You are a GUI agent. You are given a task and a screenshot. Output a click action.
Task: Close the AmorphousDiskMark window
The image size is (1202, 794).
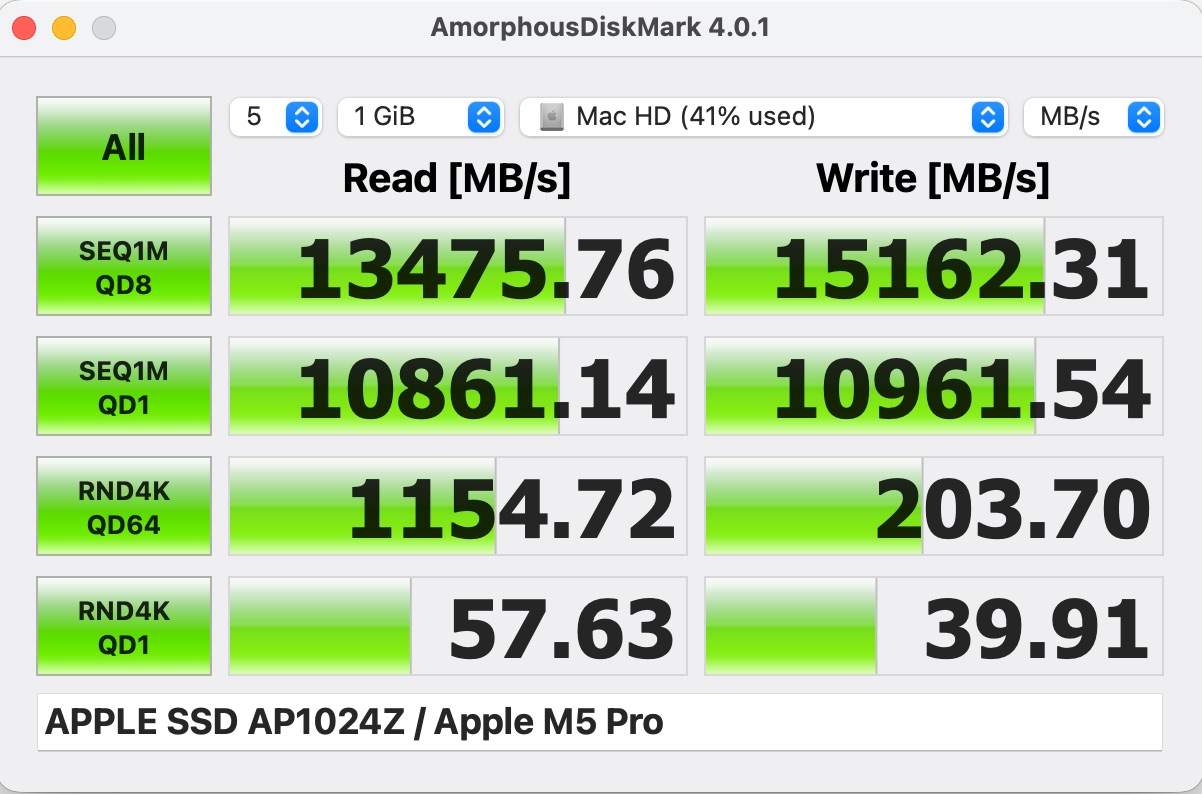(x=24, y=28)
